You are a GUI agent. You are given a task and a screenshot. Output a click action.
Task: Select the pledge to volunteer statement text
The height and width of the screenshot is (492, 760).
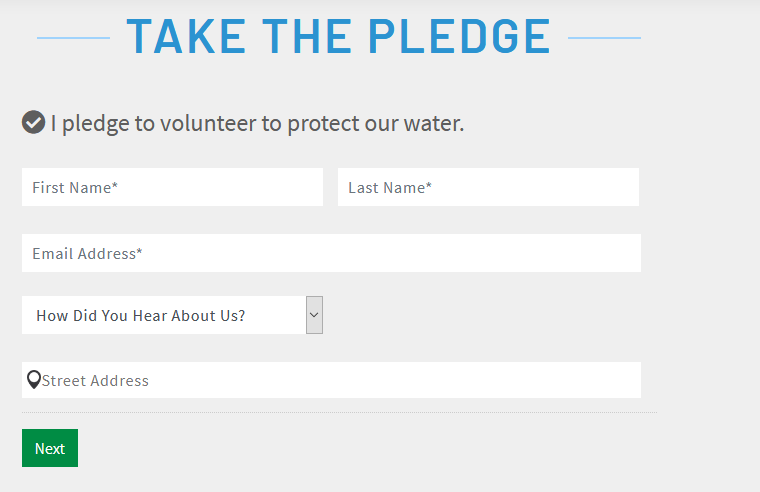point(257,124)
